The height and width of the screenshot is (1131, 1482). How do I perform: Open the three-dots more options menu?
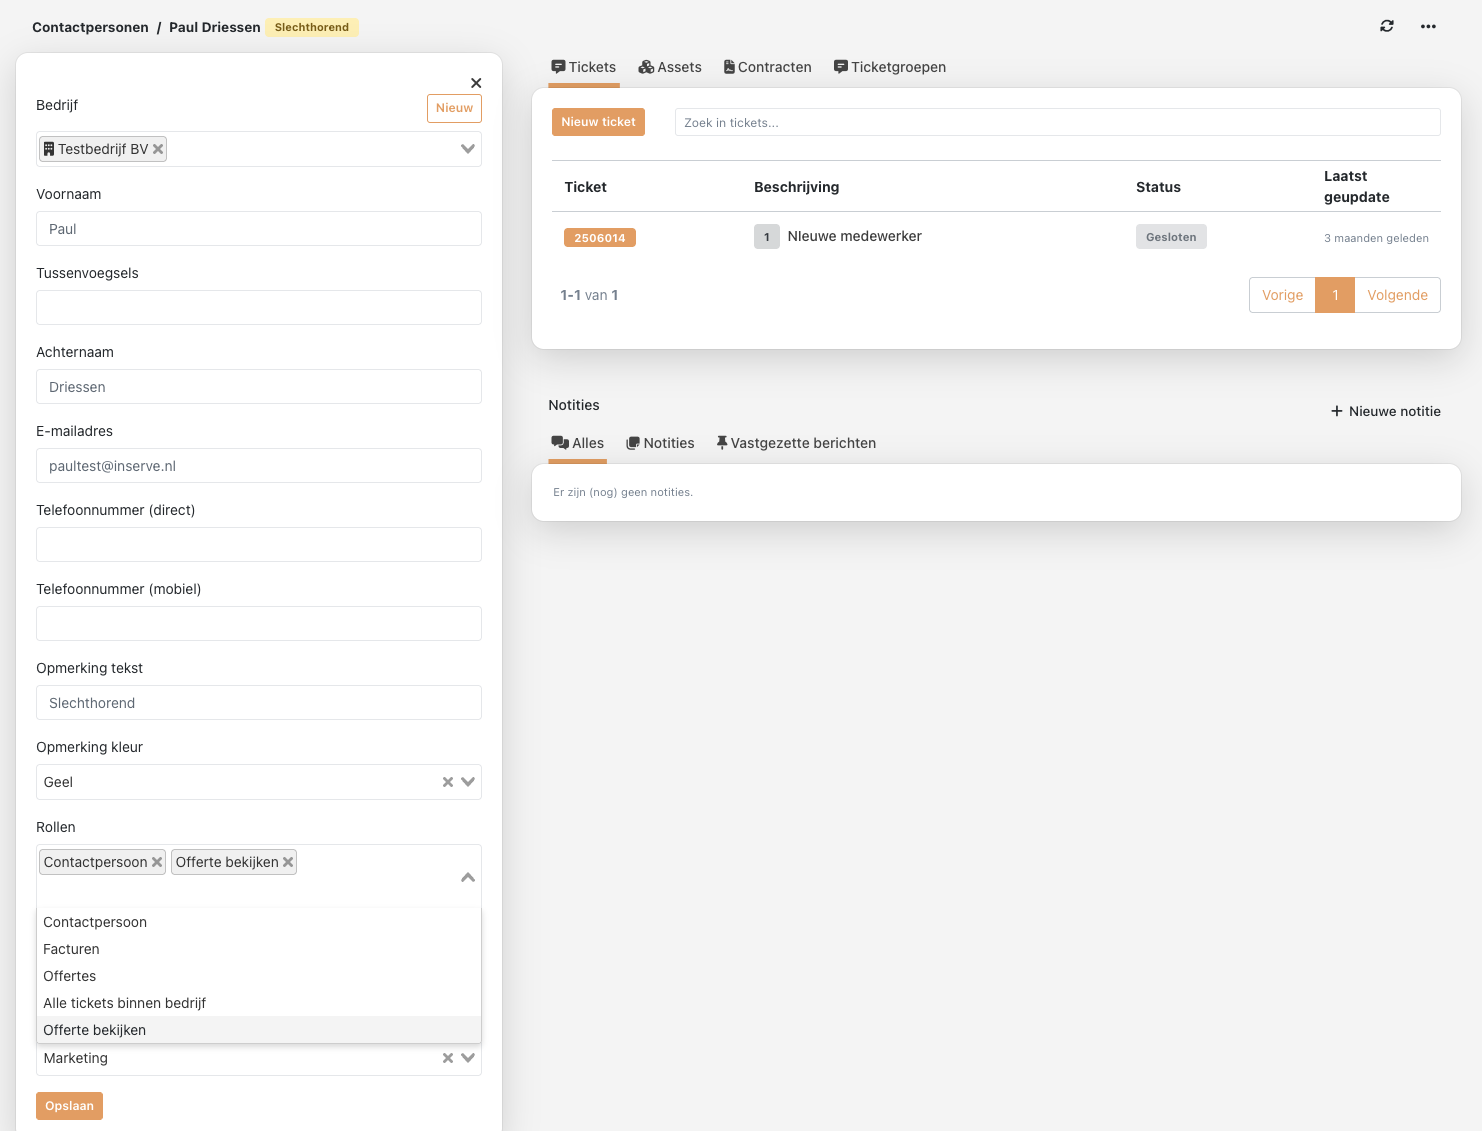tap(1428, 26)
